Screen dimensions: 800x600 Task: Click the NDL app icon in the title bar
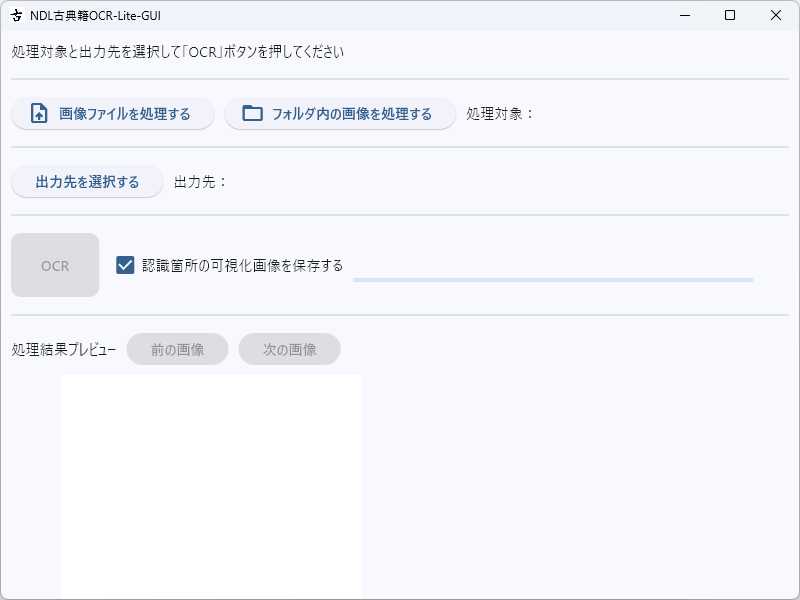pyautogui.click(x=15, y=16)
